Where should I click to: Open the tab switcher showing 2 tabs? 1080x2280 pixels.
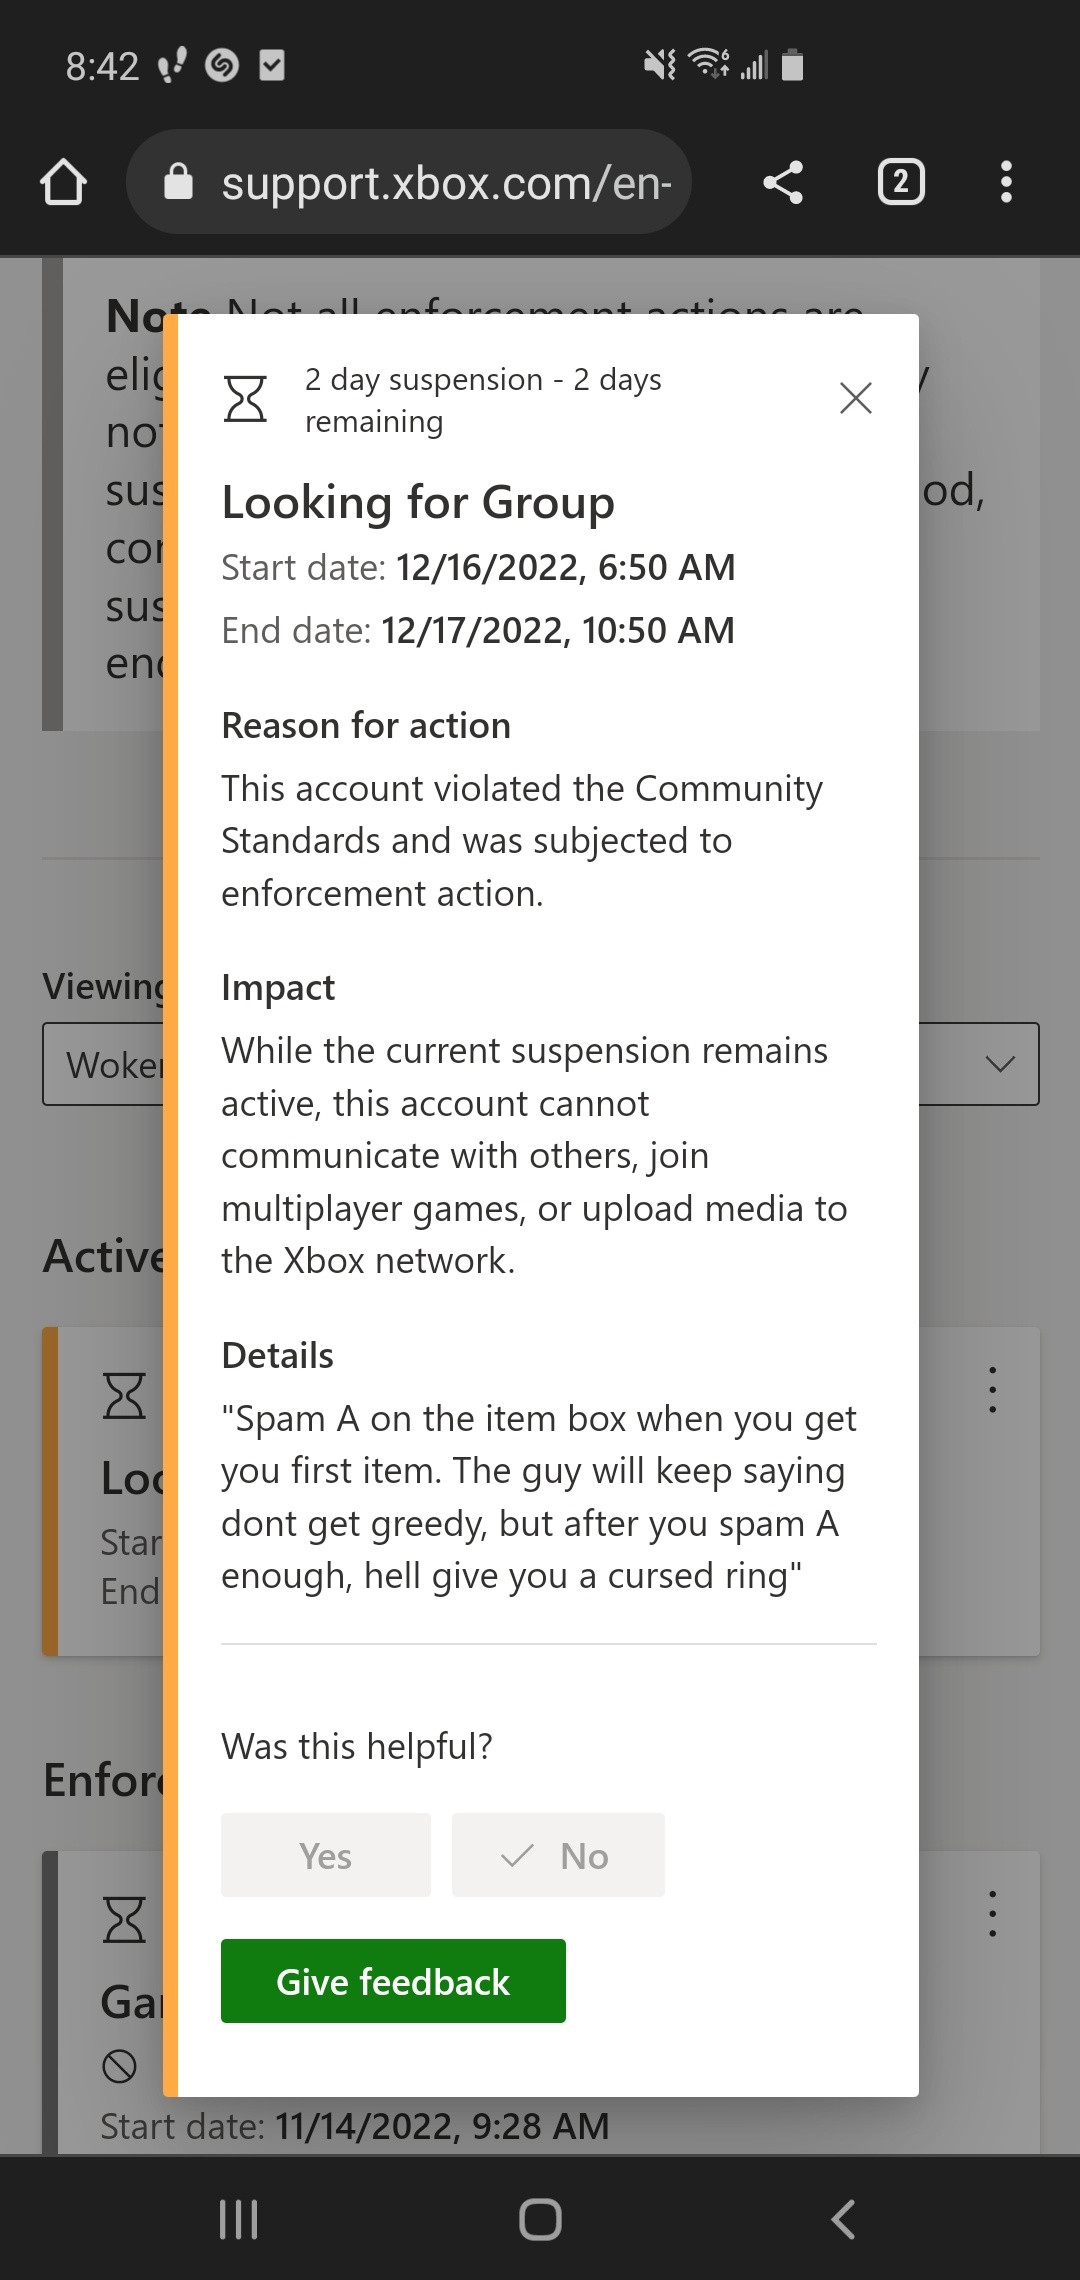(x=901, y=182)
